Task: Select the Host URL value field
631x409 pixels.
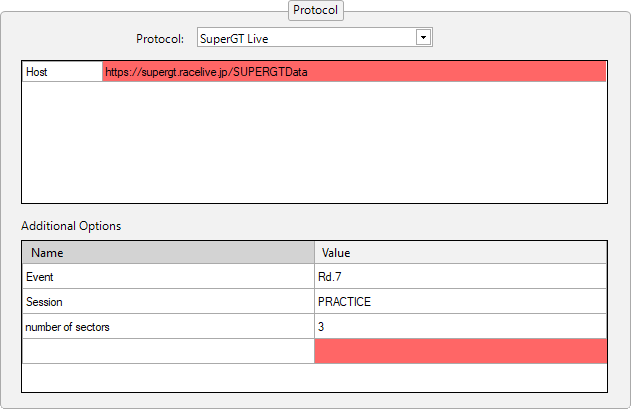Action: tap(206, 72)
